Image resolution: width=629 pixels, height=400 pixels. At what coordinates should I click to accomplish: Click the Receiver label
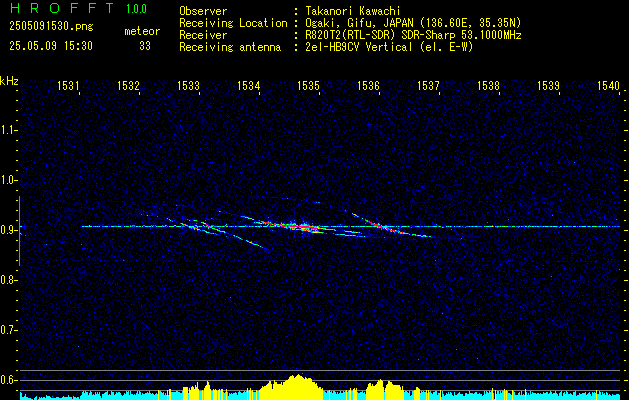coord(203,35)
